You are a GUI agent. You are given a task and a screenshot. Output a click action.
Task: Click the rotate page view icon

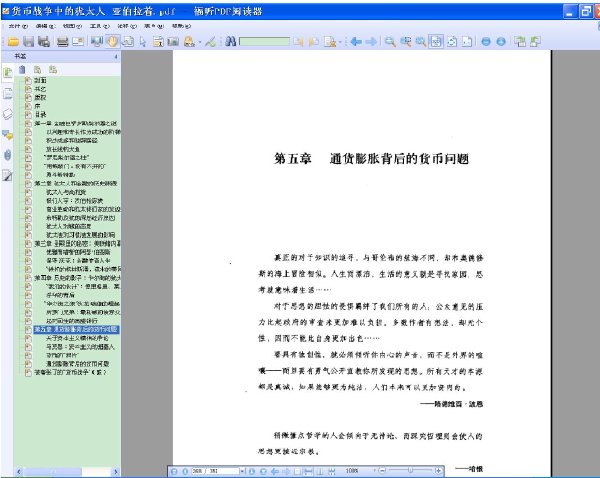[x=452, y=42]
